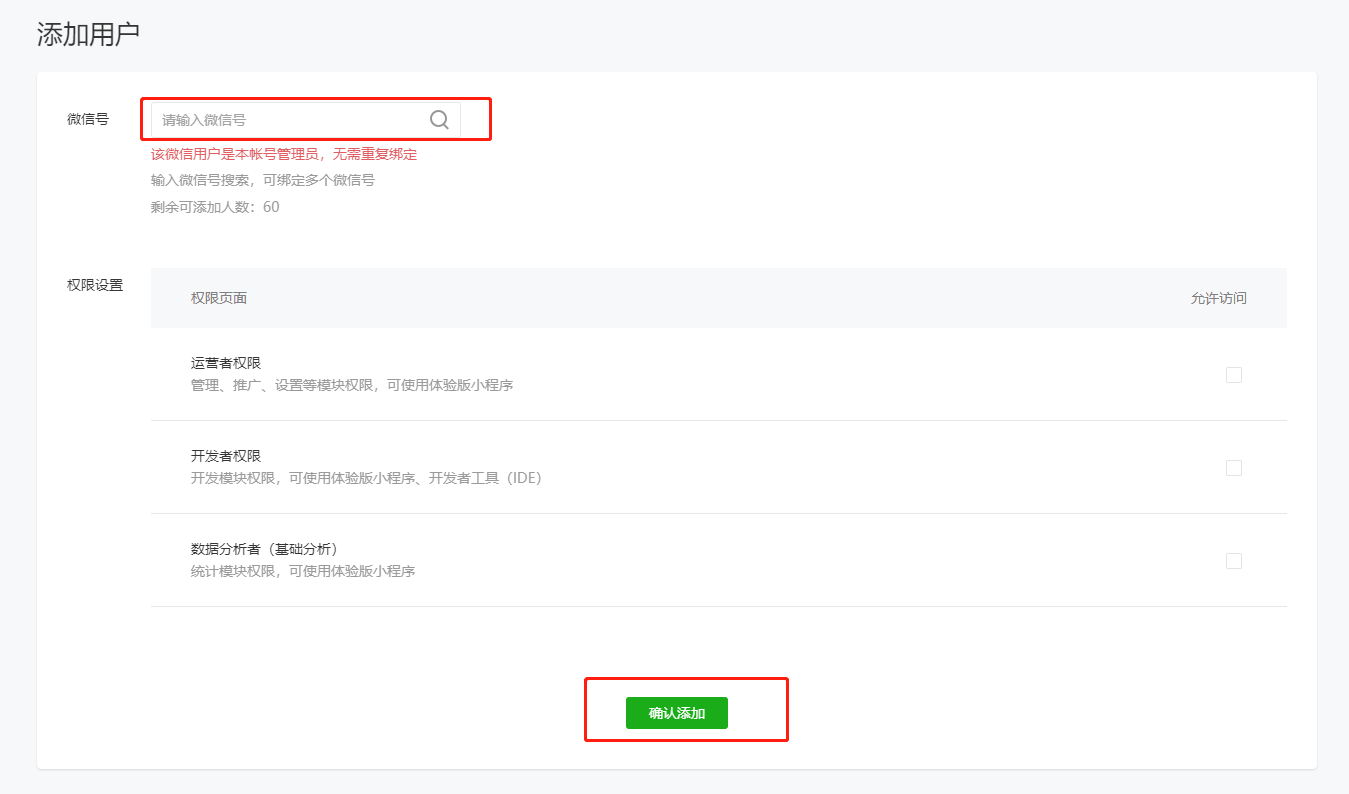
Task: Enable the 运营者权限 access checkbox
Action: pyautogui.click(x=1233, y=375)
